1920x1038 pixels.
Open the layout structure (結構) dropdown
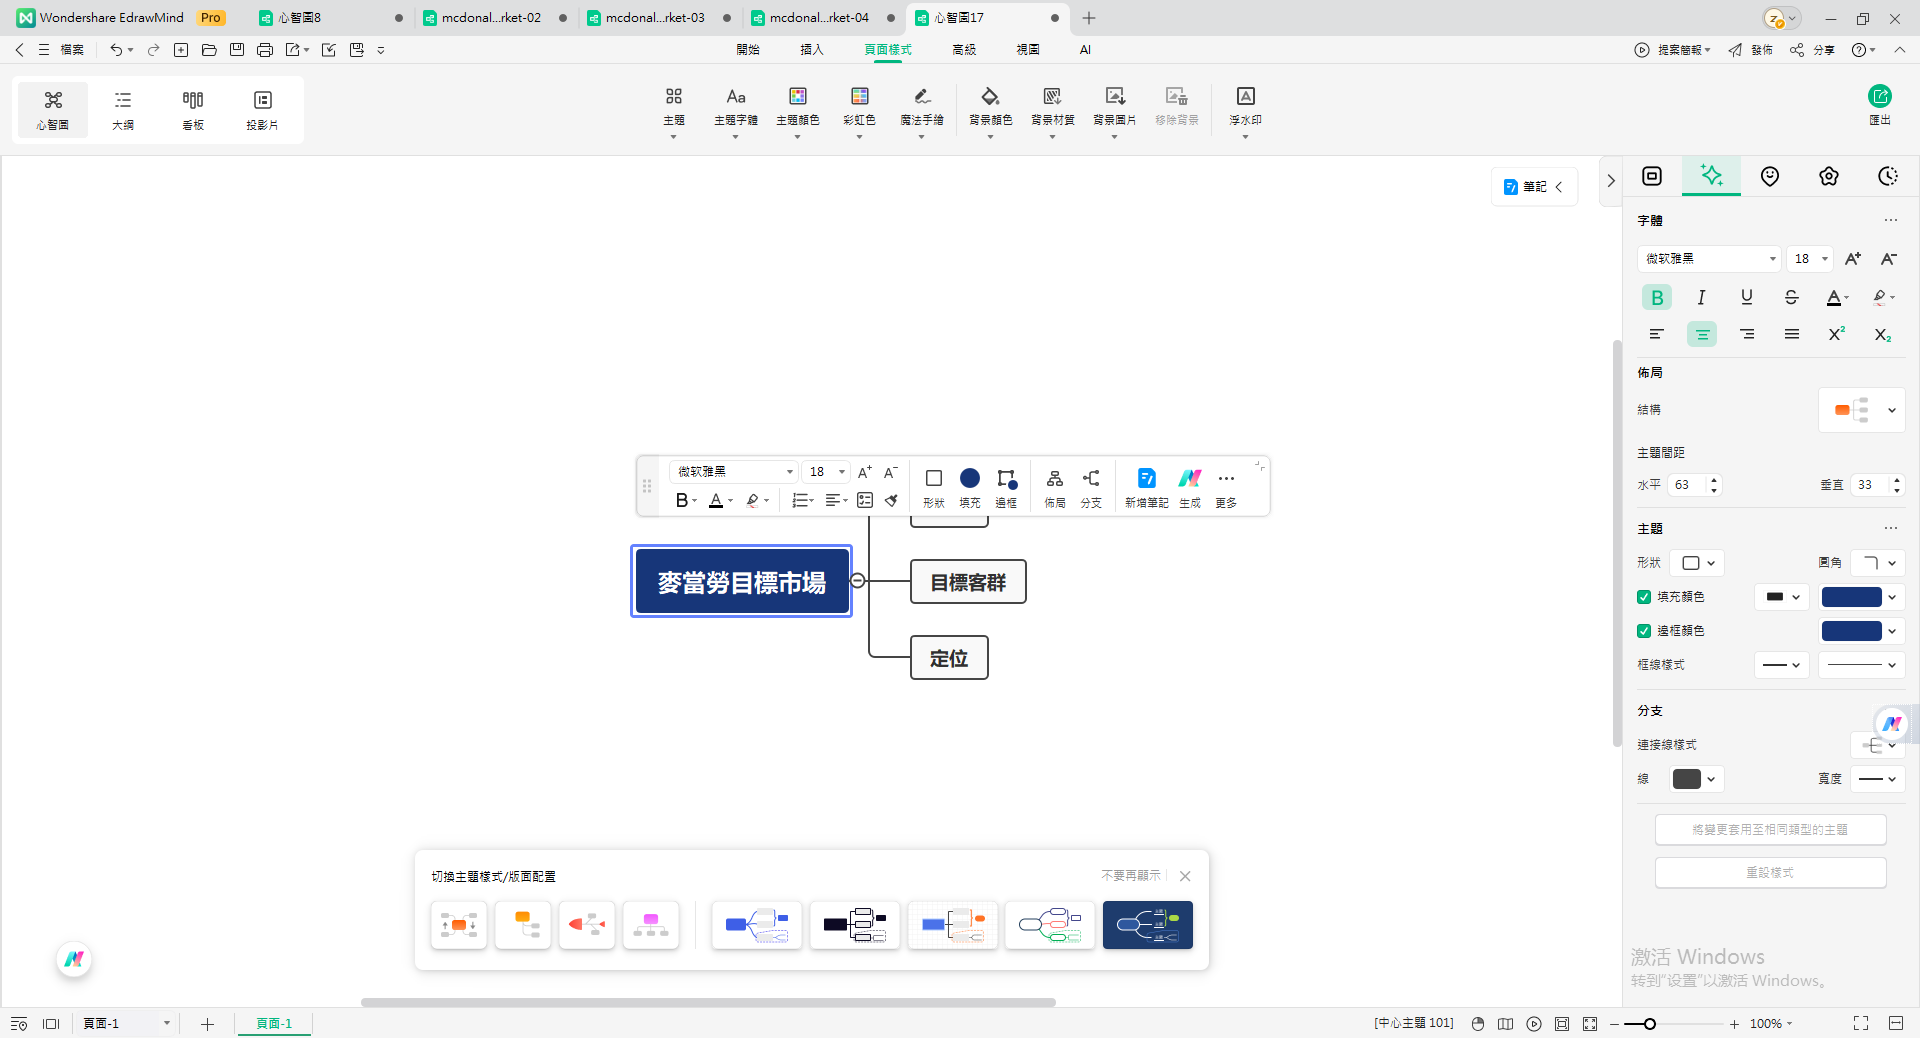pos(1860,410)
